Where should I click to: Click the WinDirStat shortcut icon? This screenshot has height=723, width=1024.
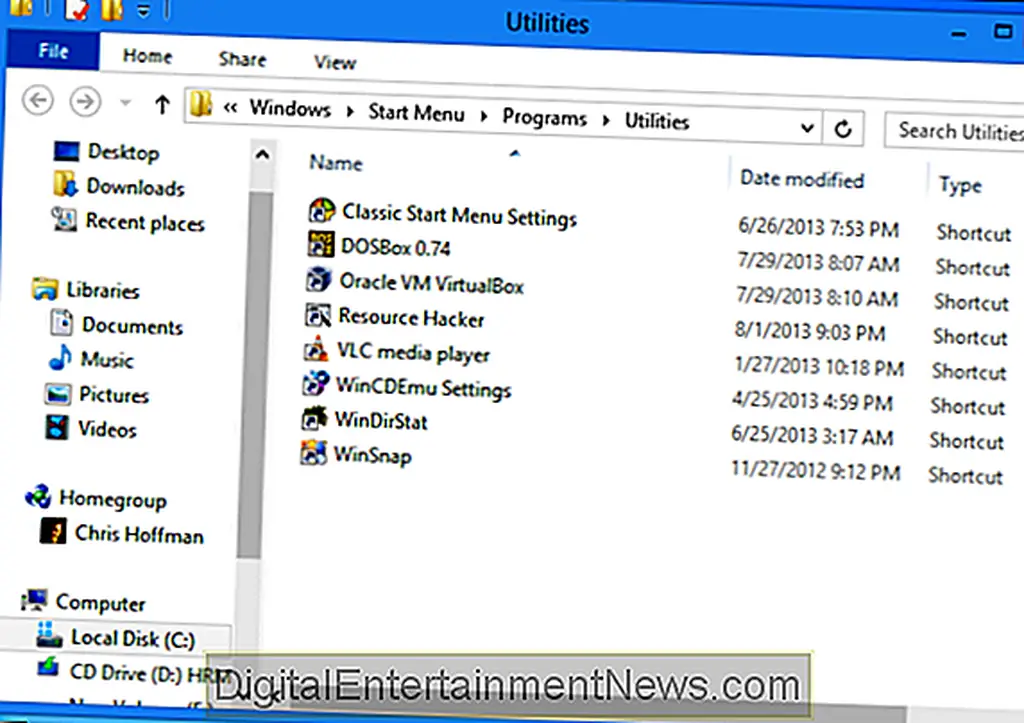[x=314, y=419]
